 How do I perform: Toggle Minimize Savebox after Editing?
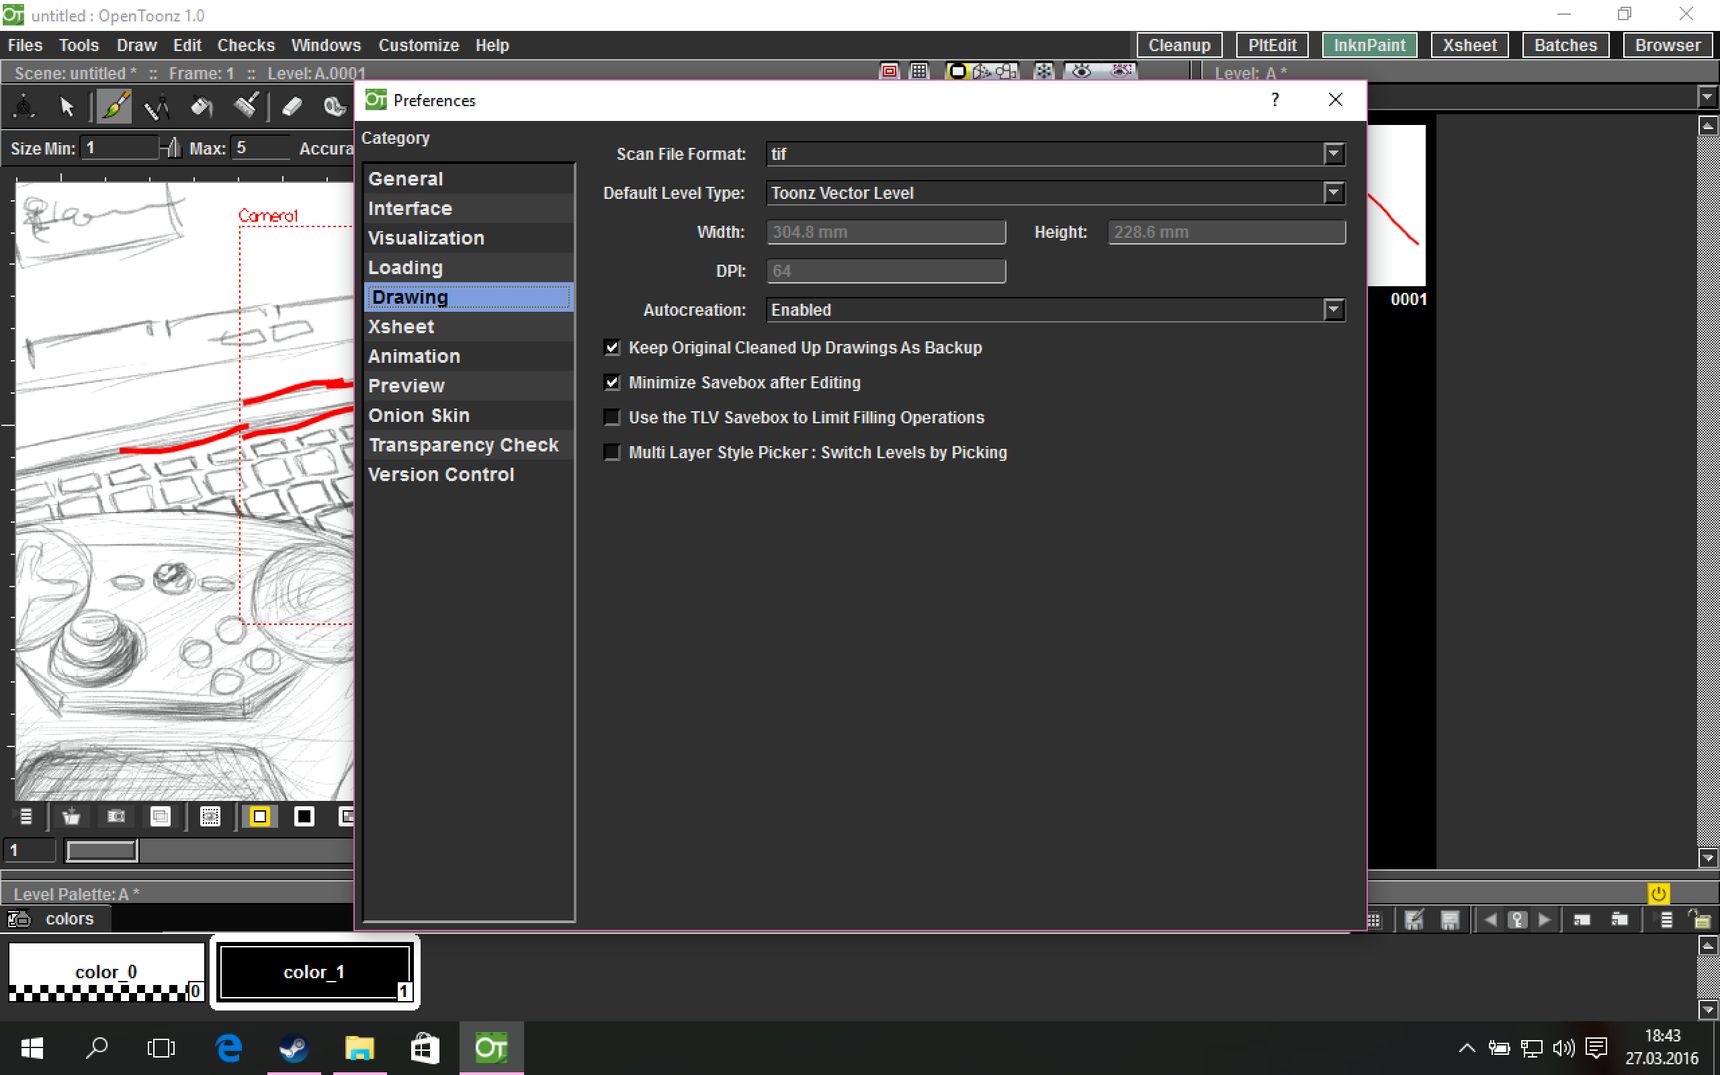612,383
